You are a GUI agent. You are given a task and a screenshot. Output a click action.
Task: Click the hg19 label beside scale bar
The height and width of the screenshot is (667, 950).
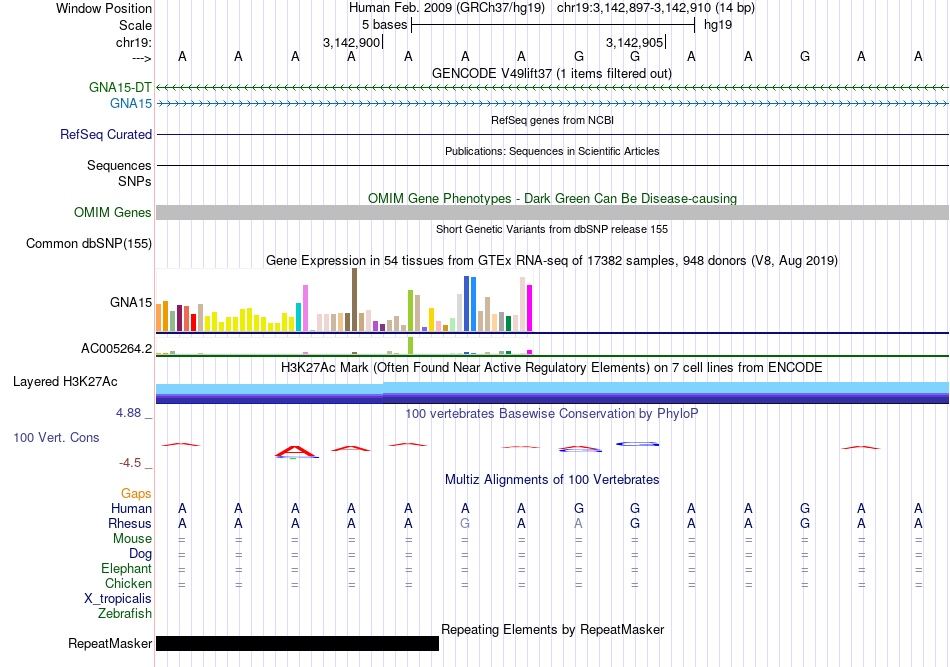pos(718,25)
